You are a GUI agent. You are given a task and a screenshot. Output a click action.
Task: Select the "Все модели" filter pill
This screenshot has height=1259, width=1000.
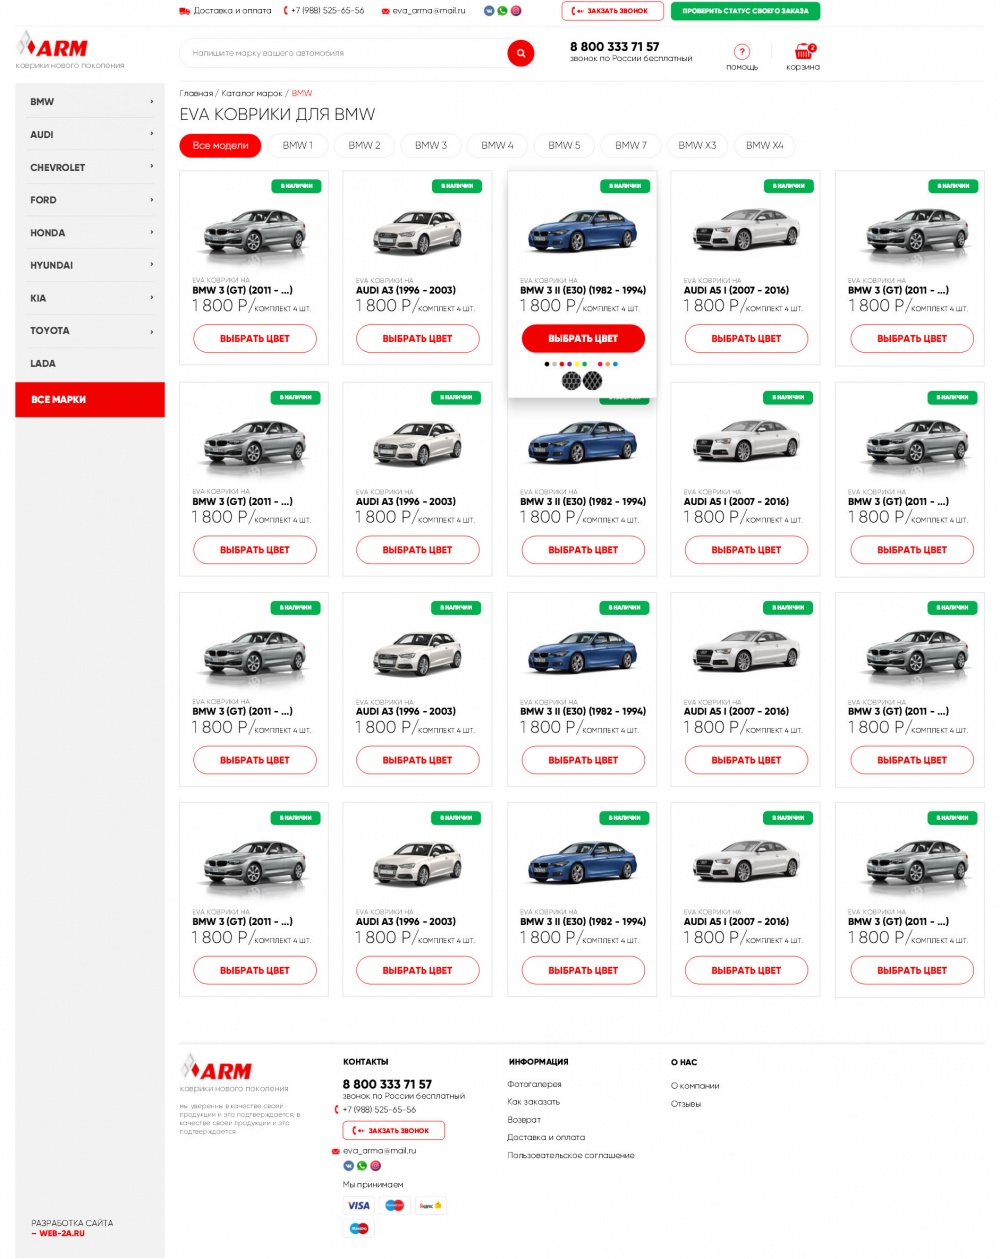coord(220,146)
